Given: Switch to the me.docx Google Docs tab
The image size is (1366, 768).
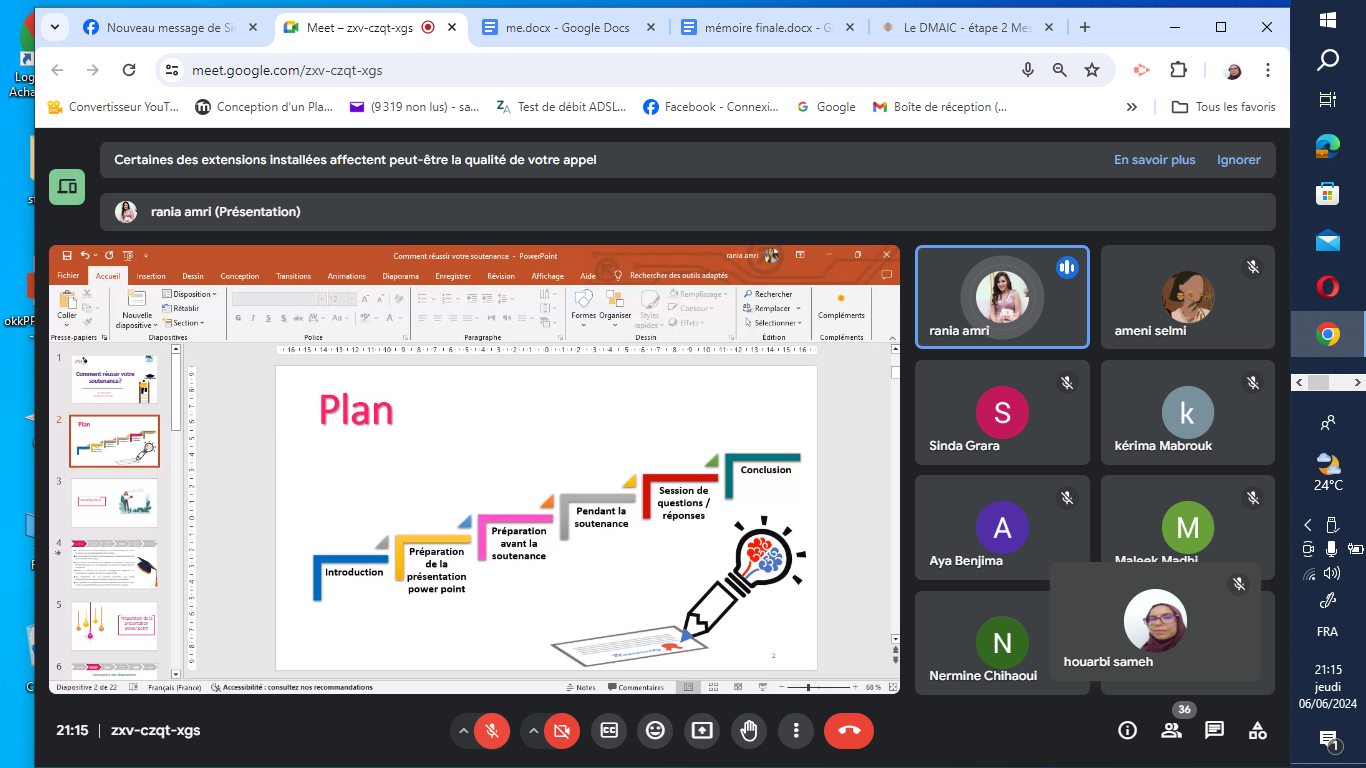Looking at the screenshot, I should click(x=567, y=28).
